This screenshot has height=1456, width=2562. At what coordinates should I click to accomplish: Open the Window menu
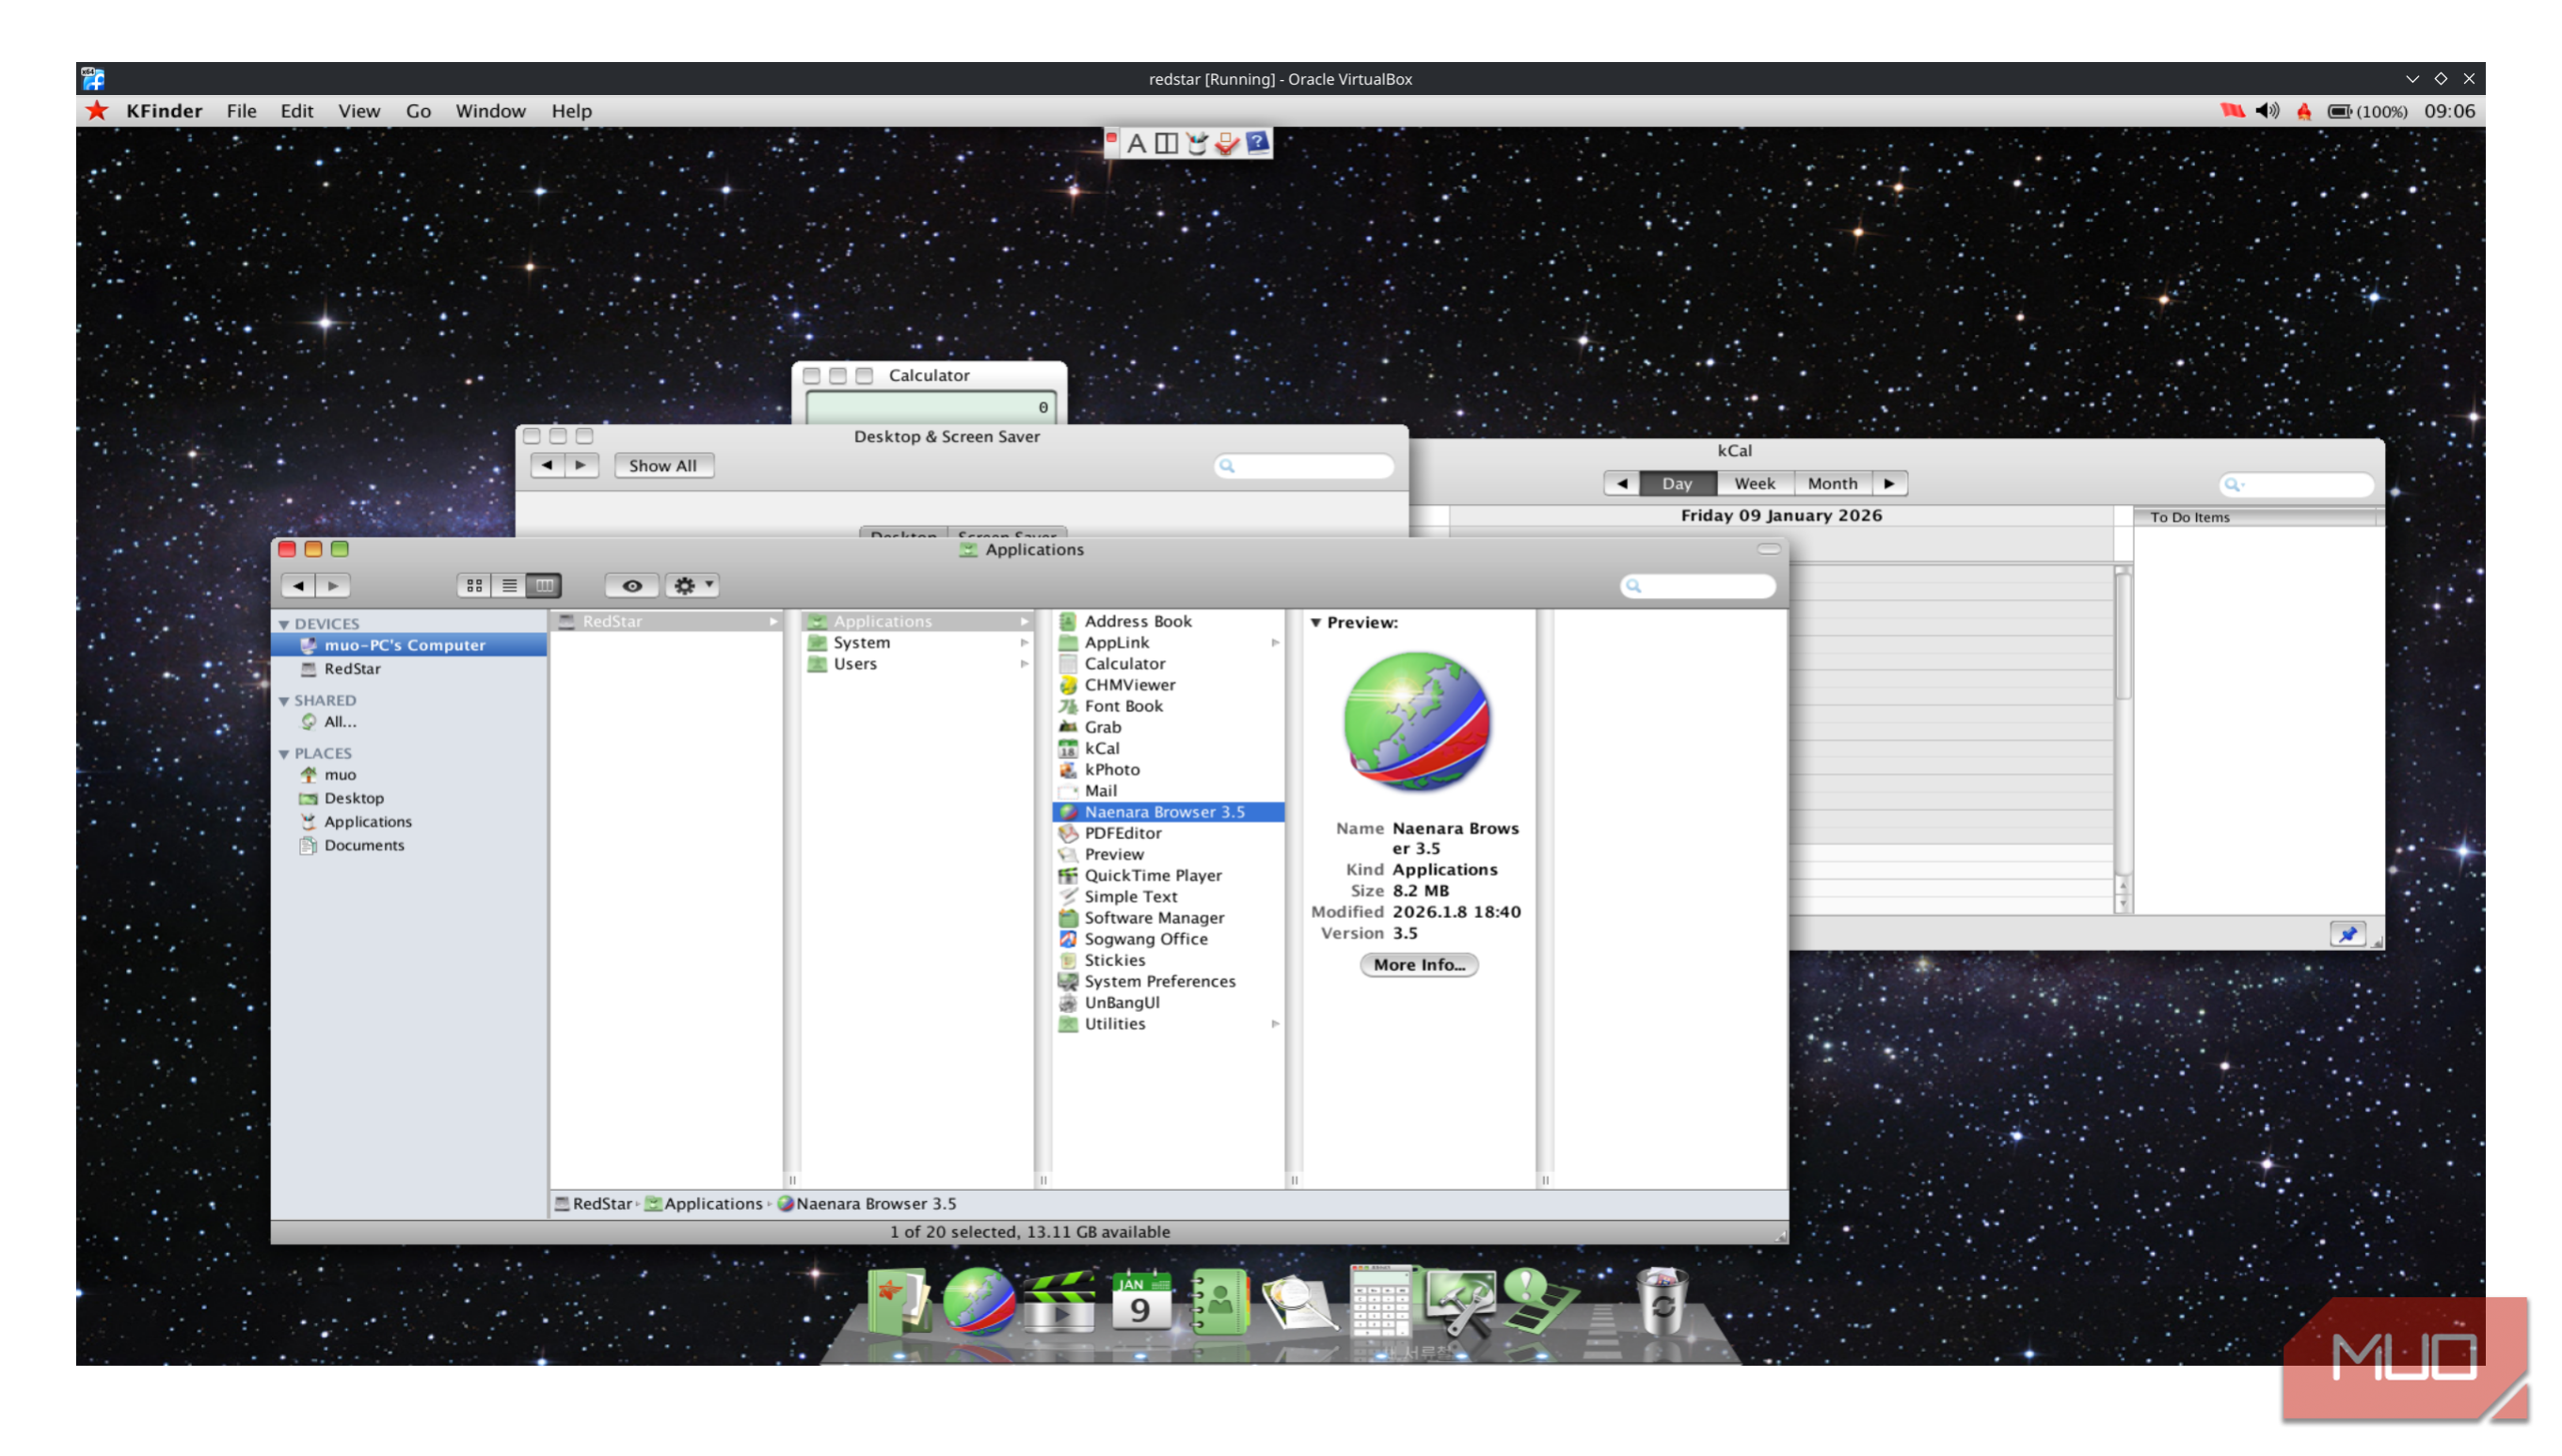(x=490, y=111)
